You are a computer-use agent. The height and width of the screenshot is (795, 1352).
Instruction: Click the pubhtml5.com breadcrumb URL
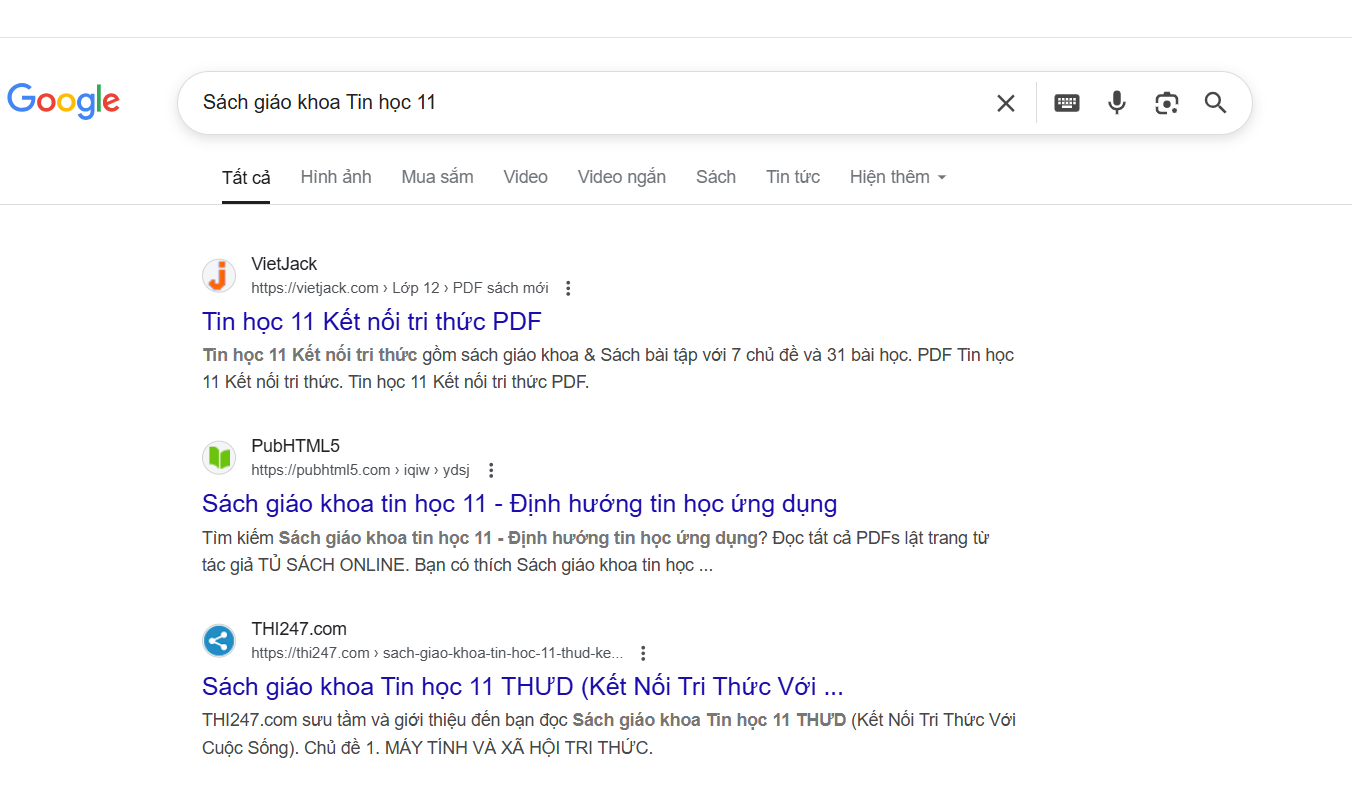pos(360,470)
